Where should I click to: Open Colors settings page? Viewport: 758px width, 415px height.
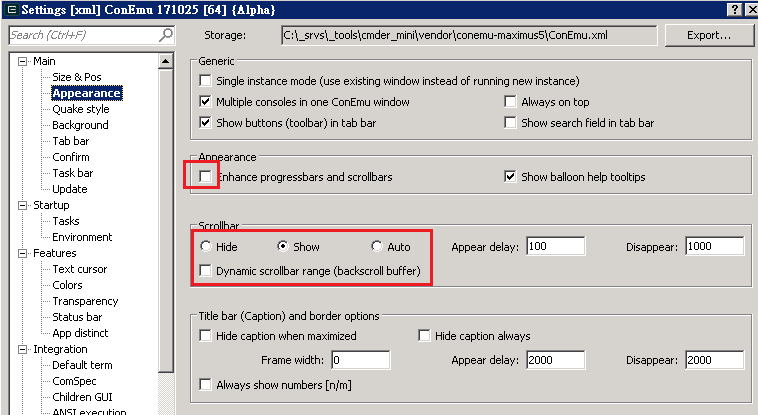point(67,285)
